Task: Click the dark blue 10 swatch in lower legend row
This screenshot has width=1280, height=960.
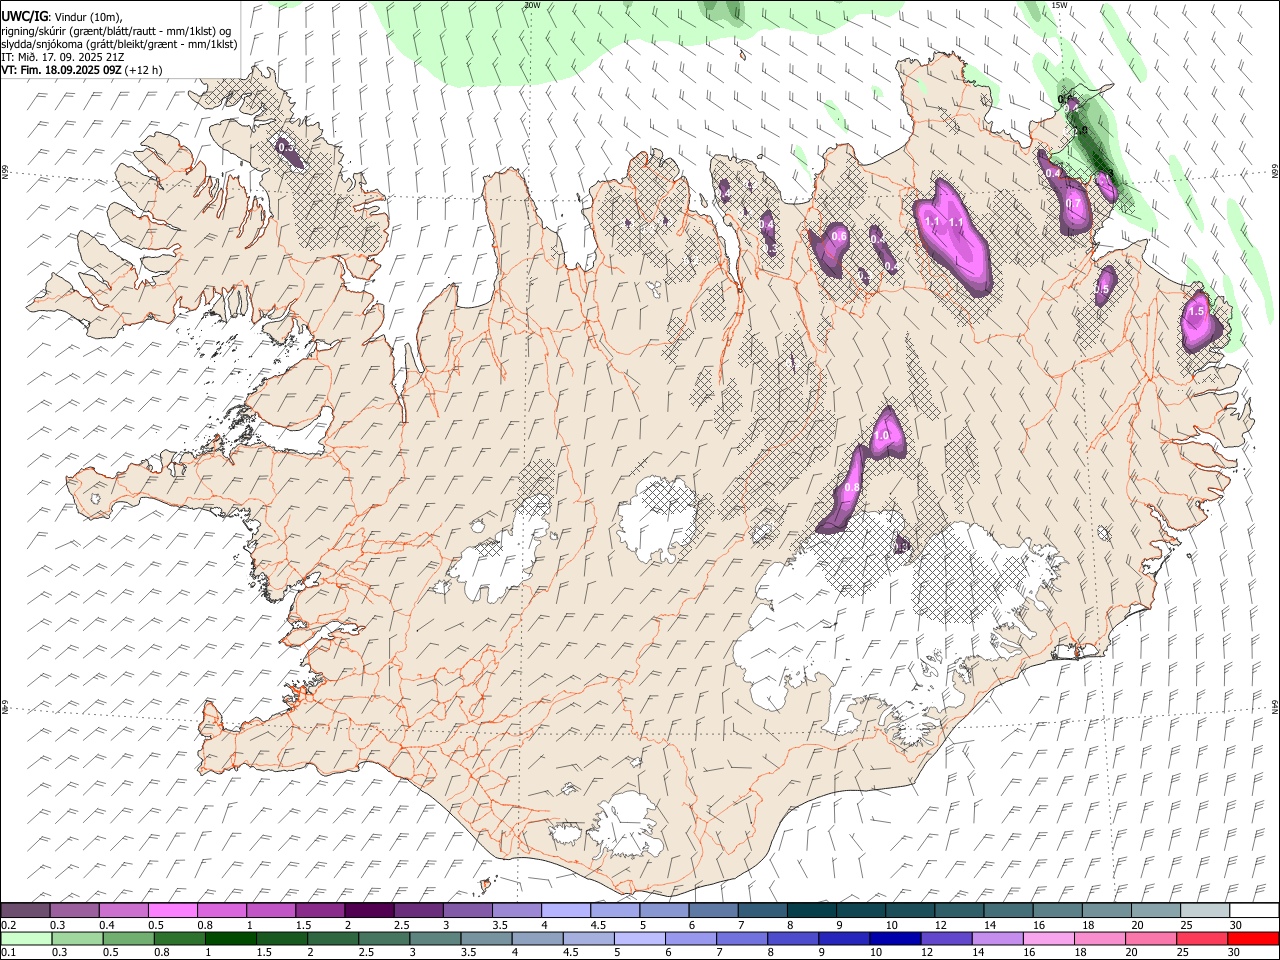Action: click(x=894, y=939)
